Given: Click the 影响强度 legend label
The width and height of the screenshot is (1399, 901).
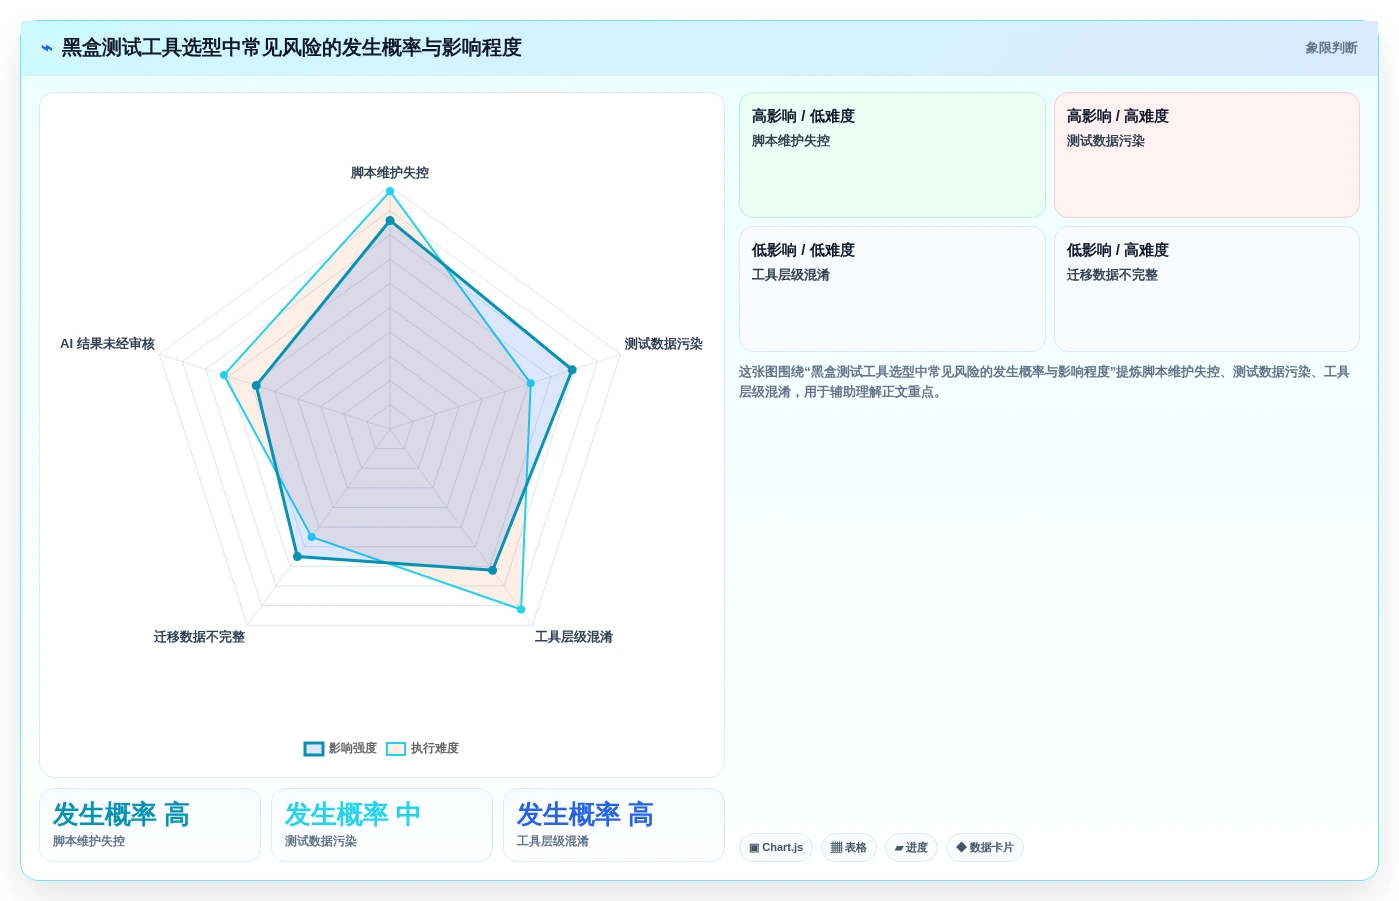Looking at the screenshot, I should point(353,749).
